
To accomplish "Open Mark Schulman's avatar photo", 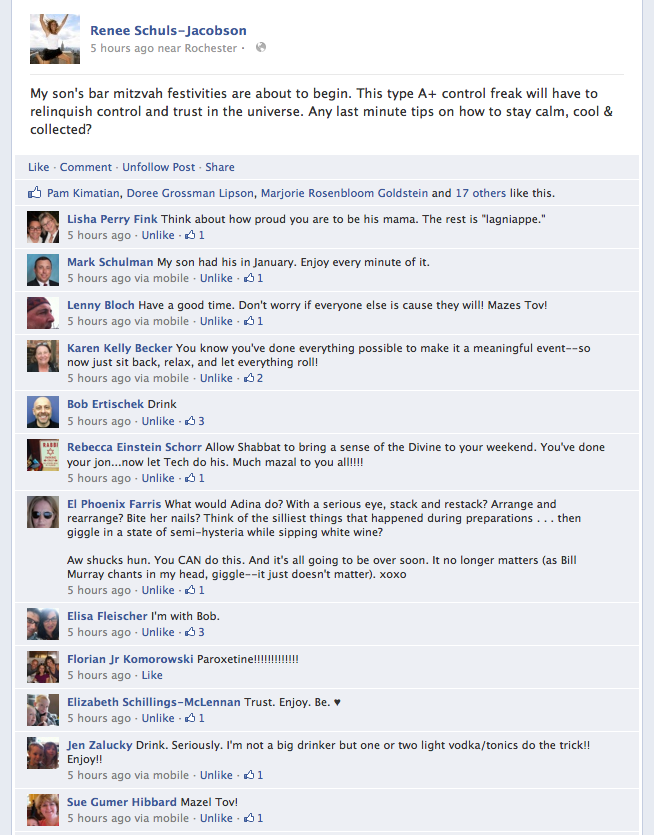I will click(43, 270).
